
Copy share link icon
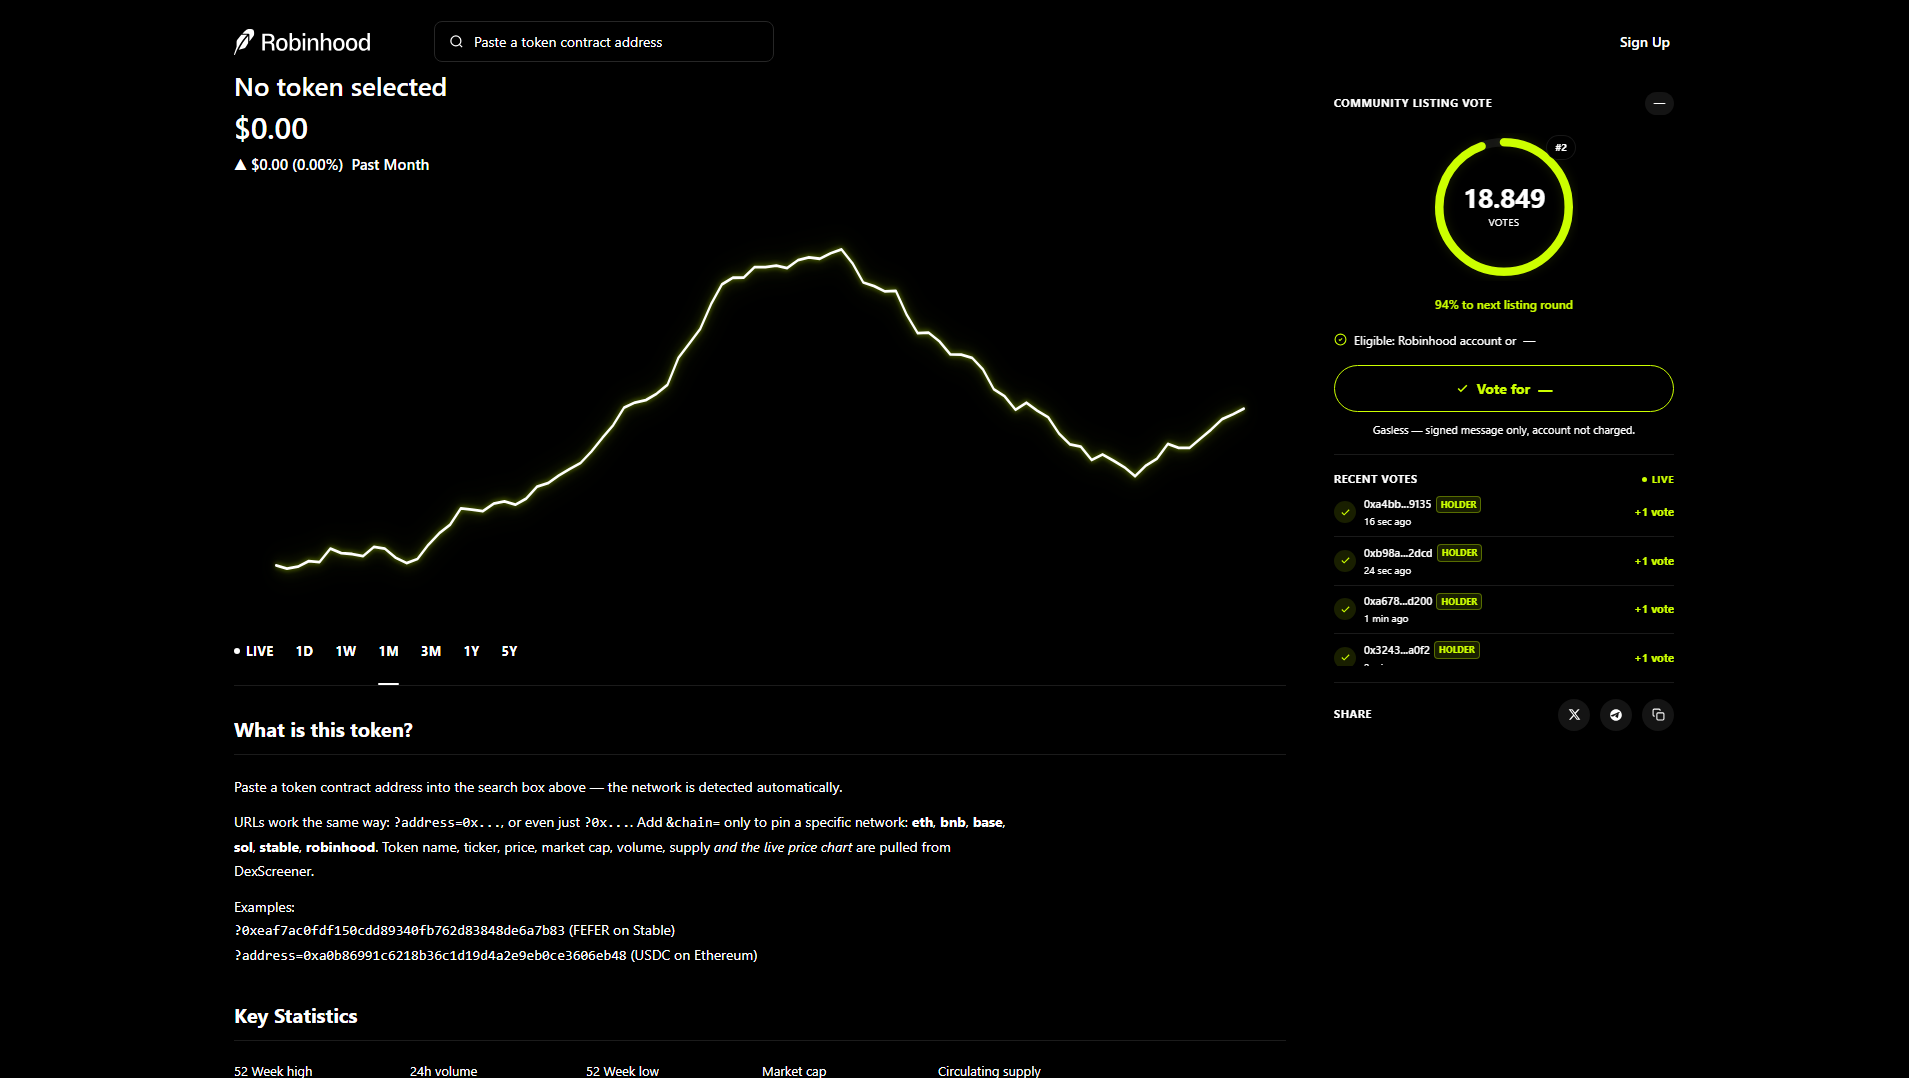(x=1658, y=715)
